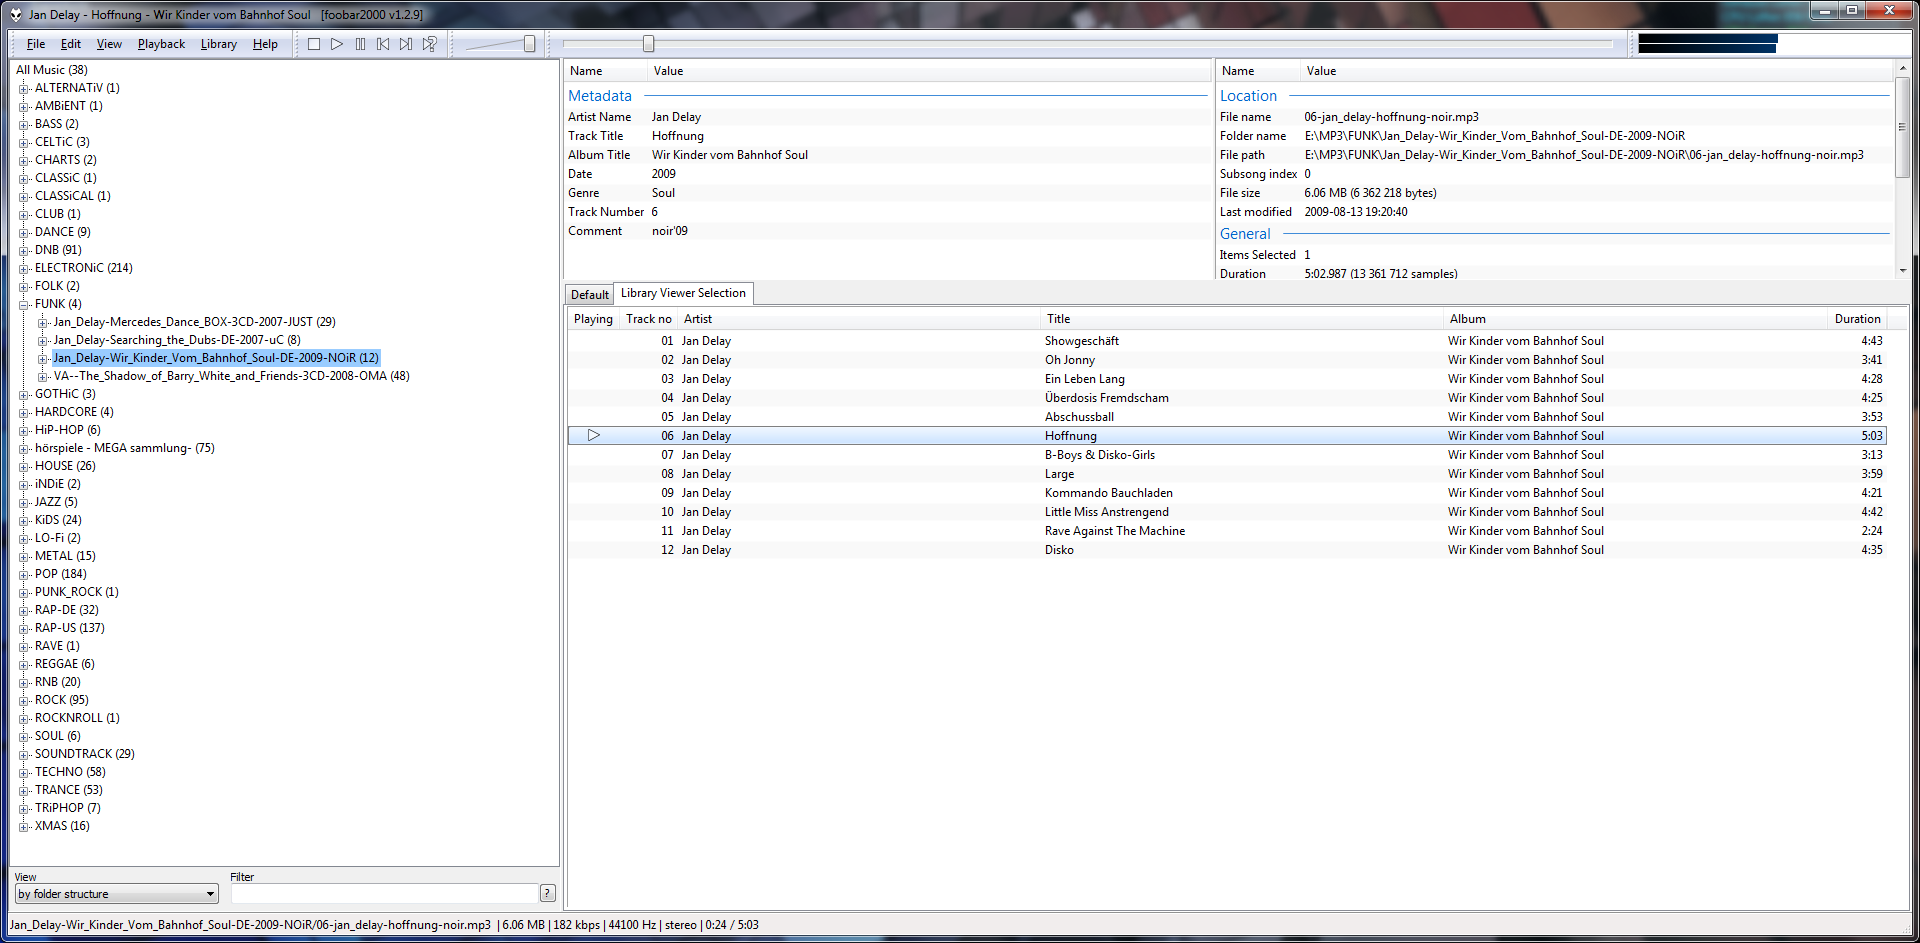1920x943 pixels.
Task: Open the File menu
Action: (x=36, y=44)
